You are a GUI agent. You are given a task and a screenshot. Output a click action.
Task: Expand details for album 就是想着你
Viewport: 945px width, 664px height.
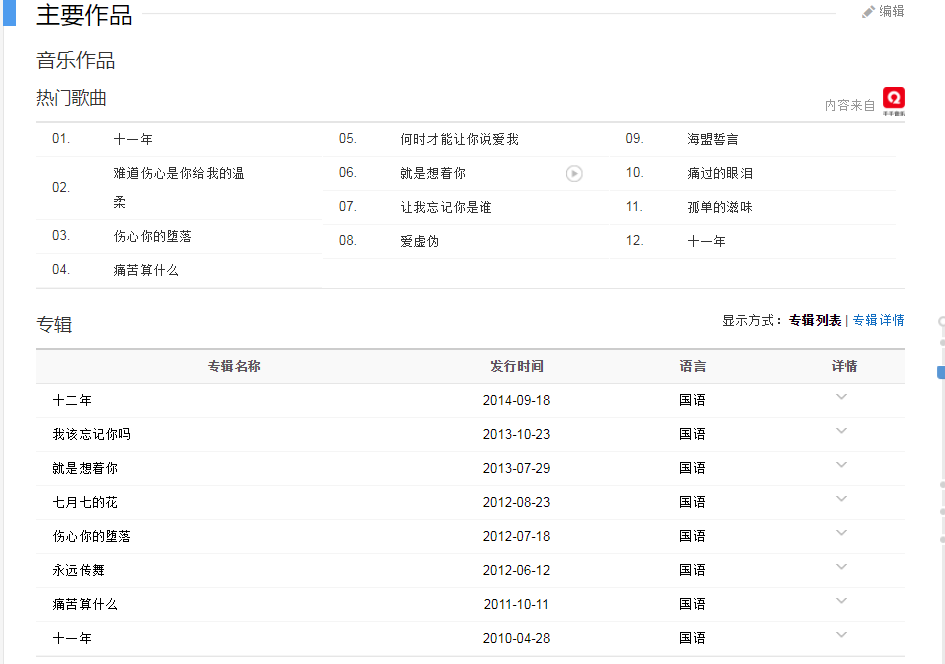point(841,465)
